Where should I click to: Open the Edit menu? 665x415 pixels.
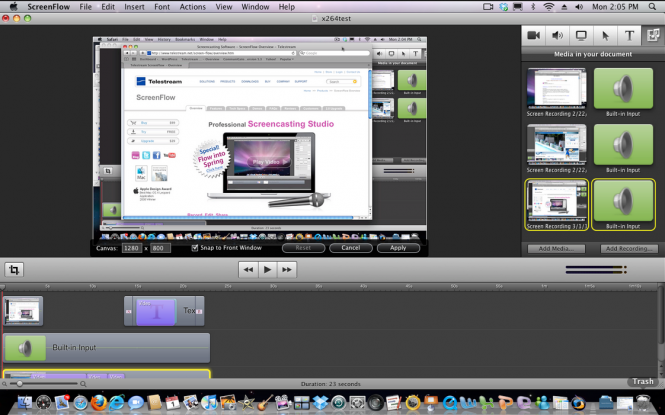point(108,7)
